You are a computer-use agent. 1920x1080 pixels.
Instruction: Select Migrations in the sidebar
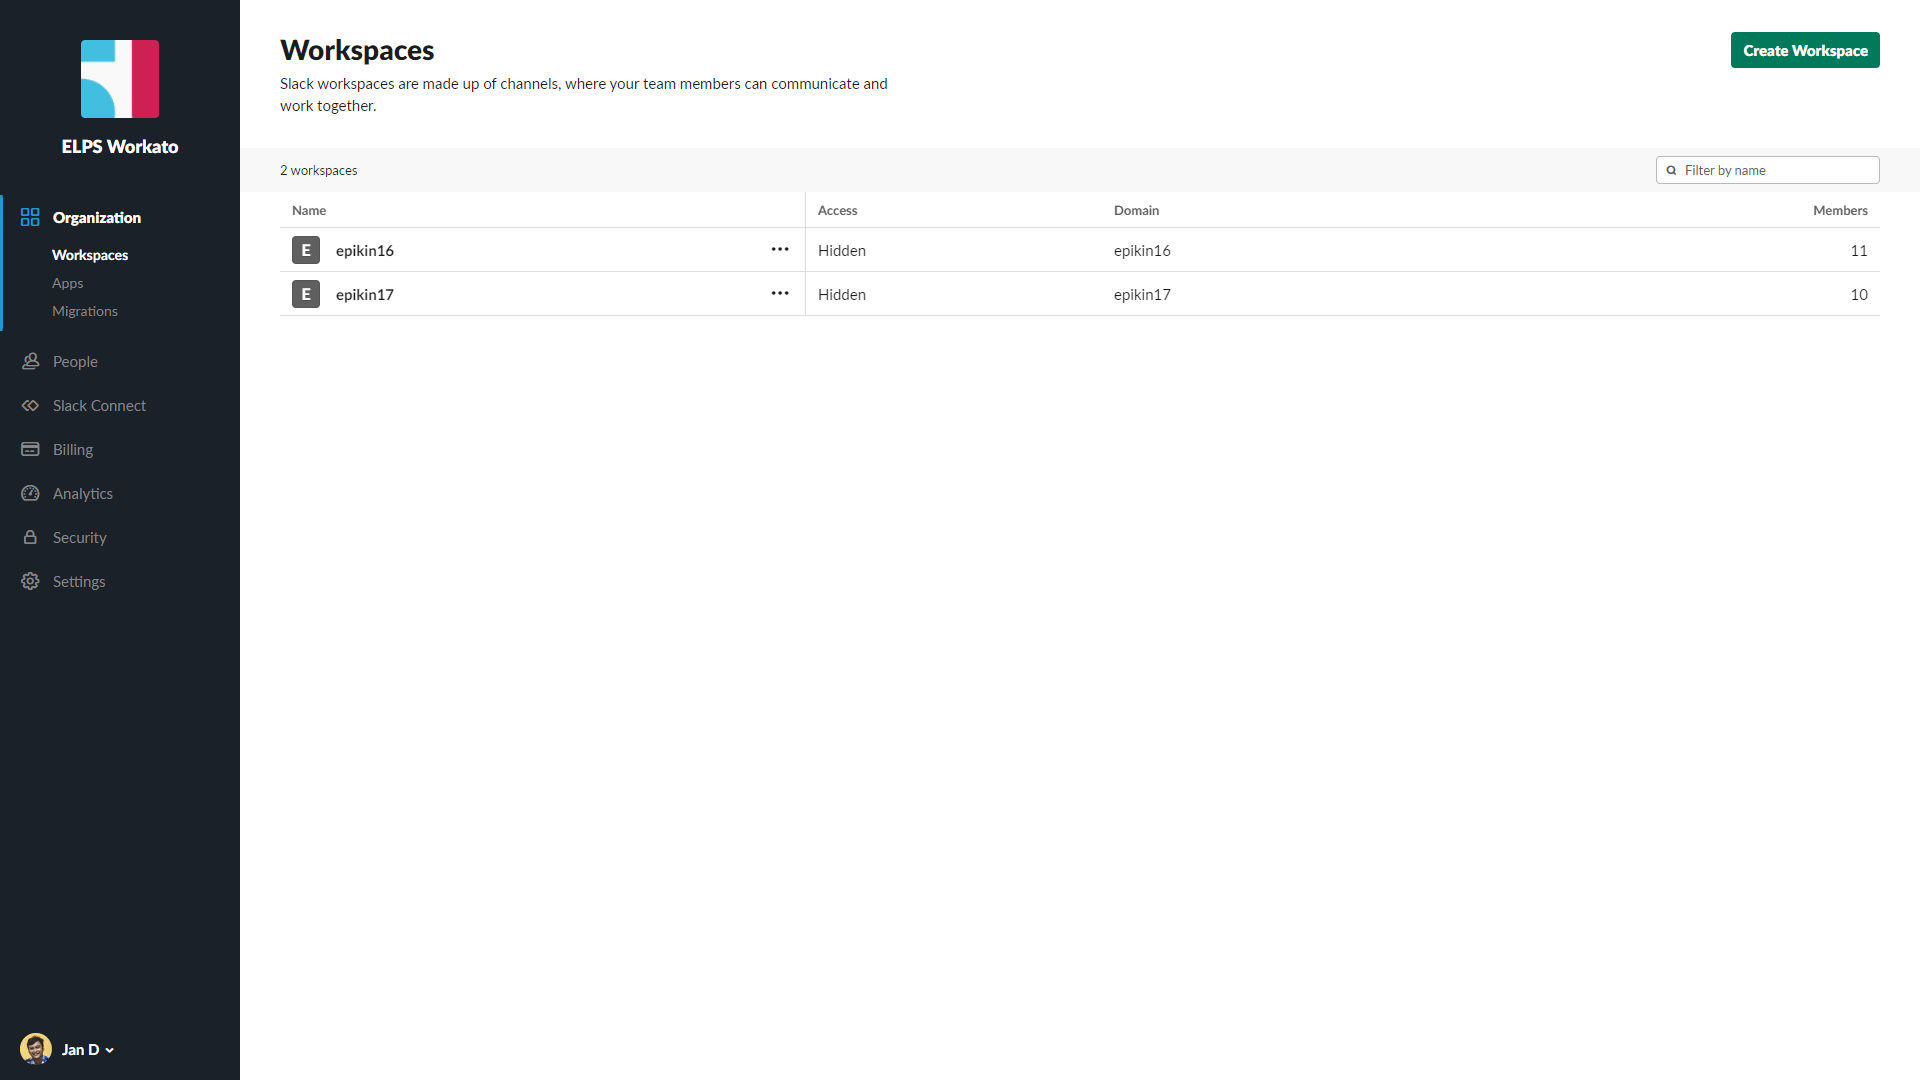[x=85, y=310]
